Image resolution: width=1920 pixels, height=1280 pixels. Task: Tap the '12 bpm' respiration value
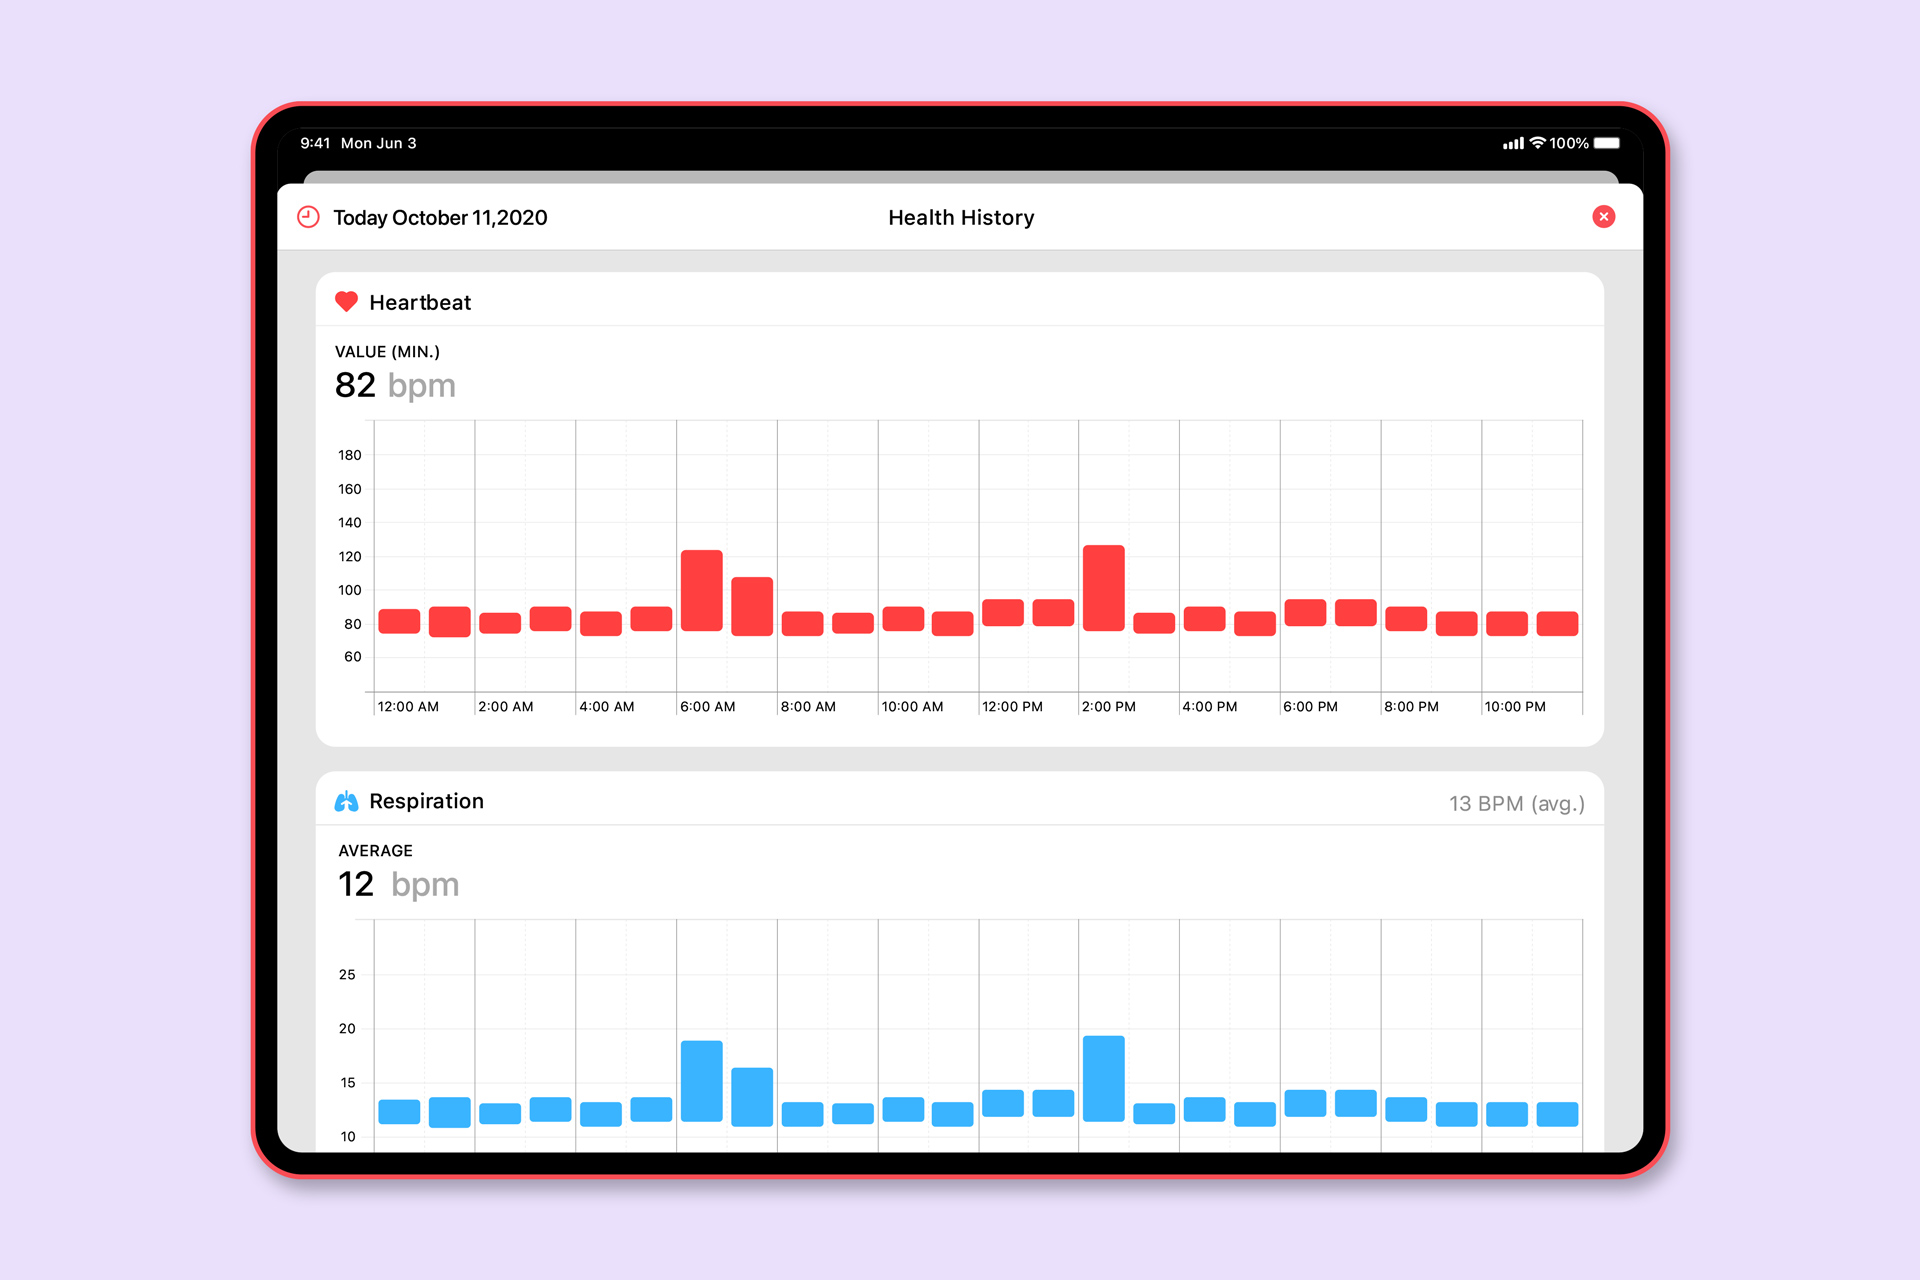tap(398, 884)
